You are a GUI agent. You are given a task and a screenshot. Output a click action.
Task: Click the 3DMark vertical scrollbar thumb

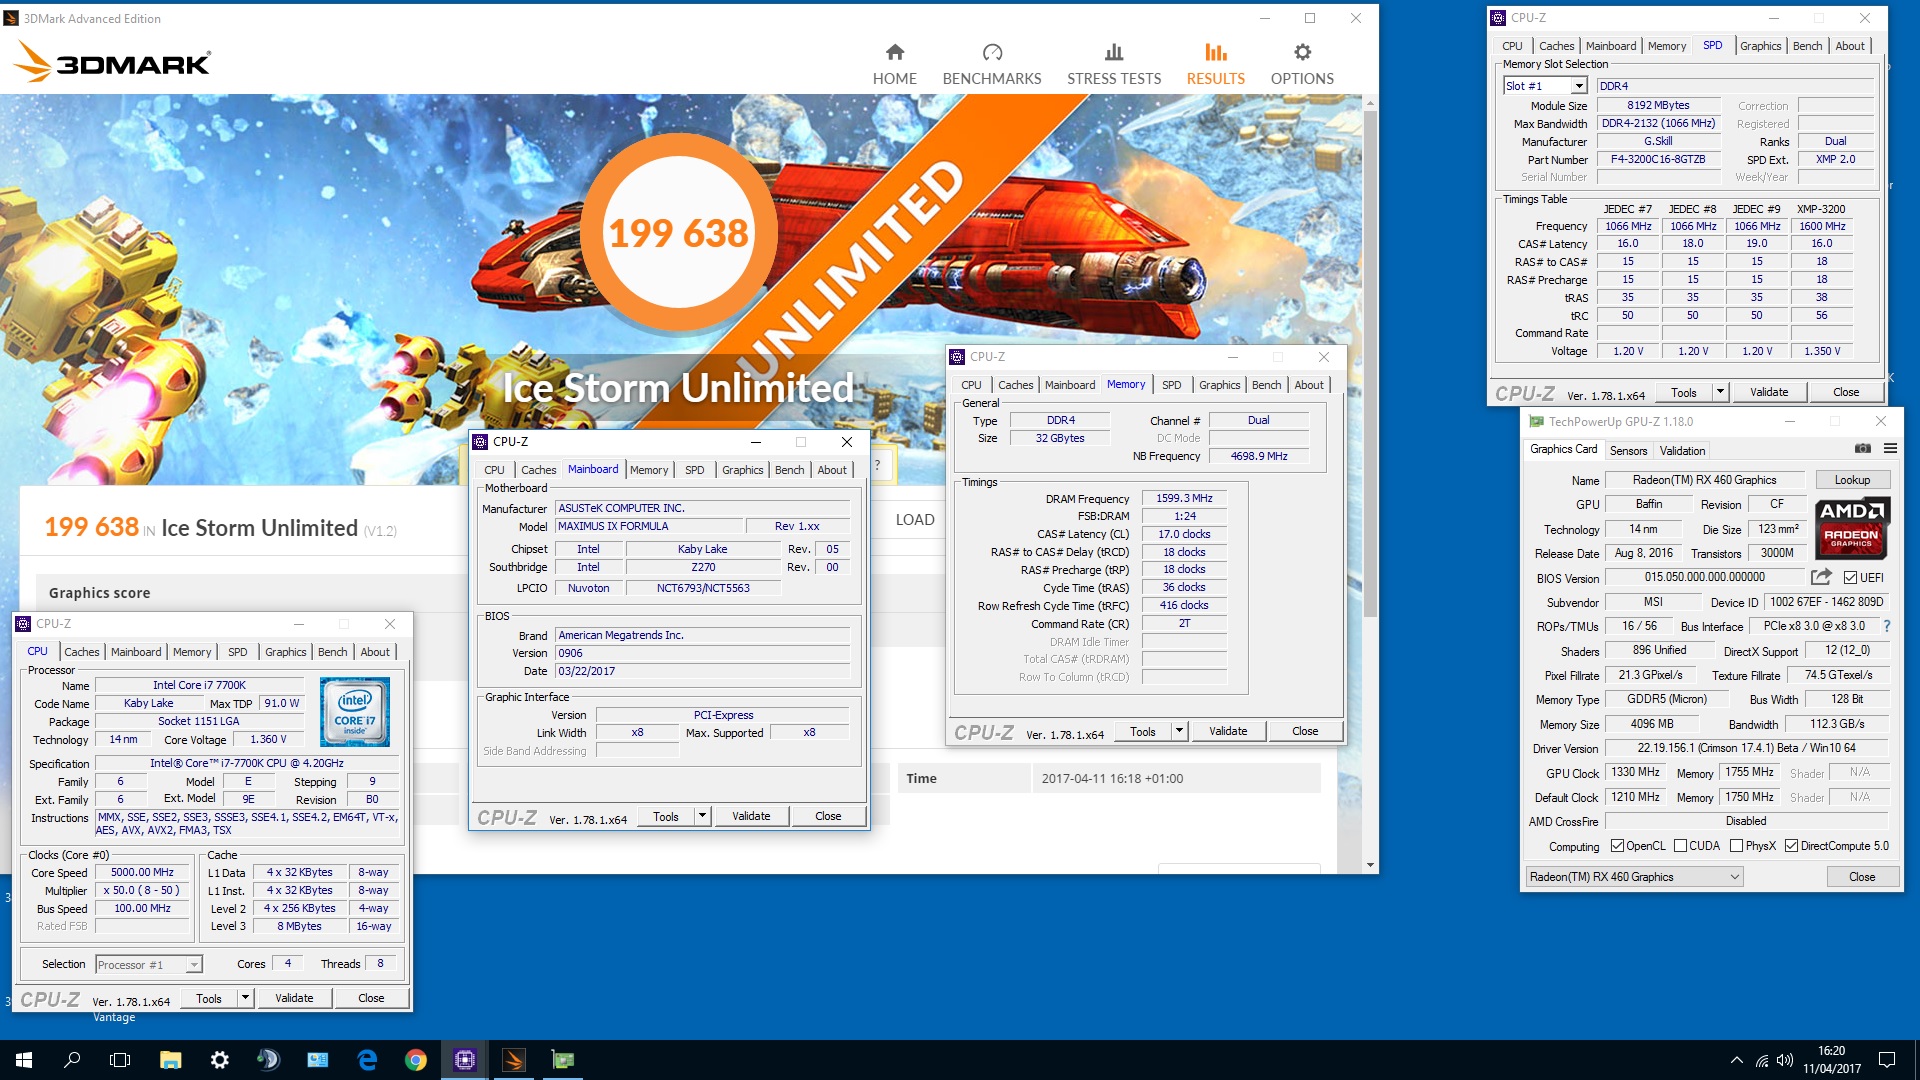1370,364
